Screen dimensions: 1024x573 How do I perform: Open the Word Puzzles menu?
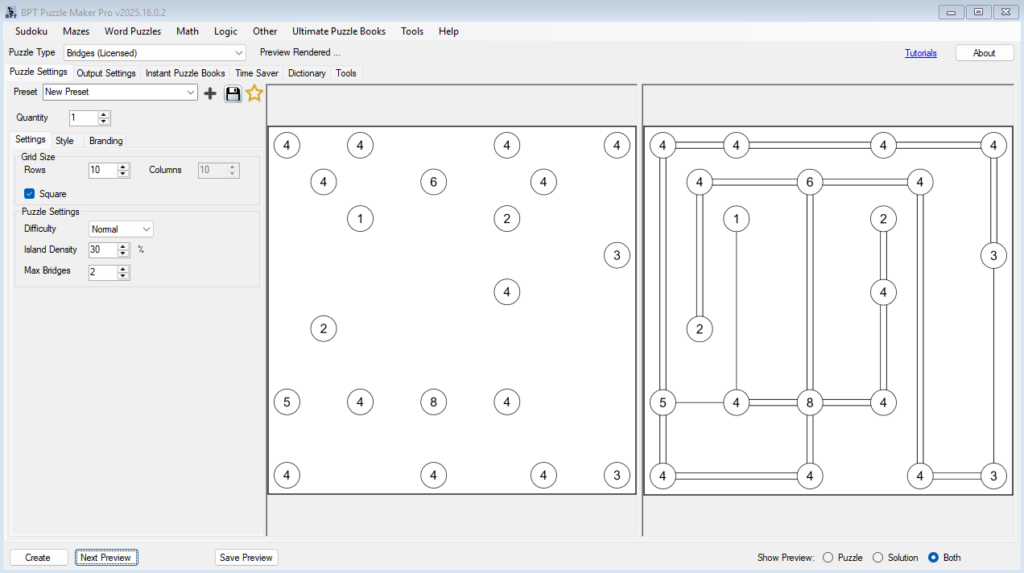pyautogui.click(x=132, y=31)
